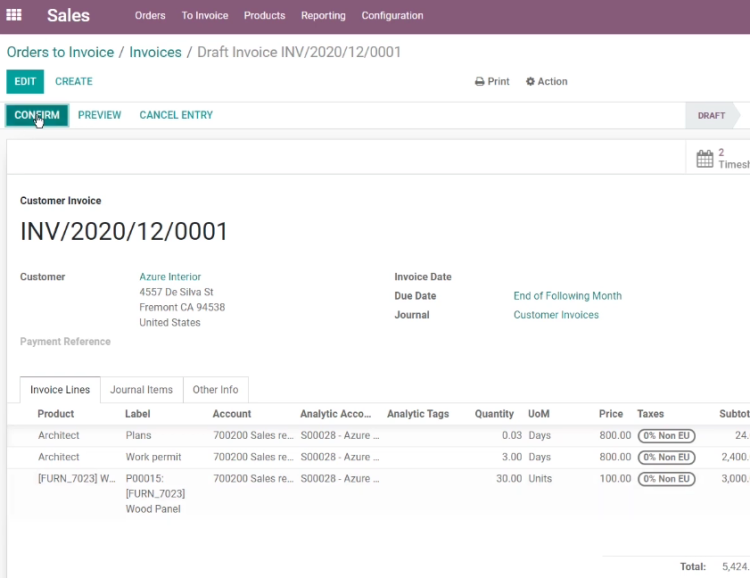Open Azure Interior customer link
This screenshot has height=578, width=750.
coord(170,277)
